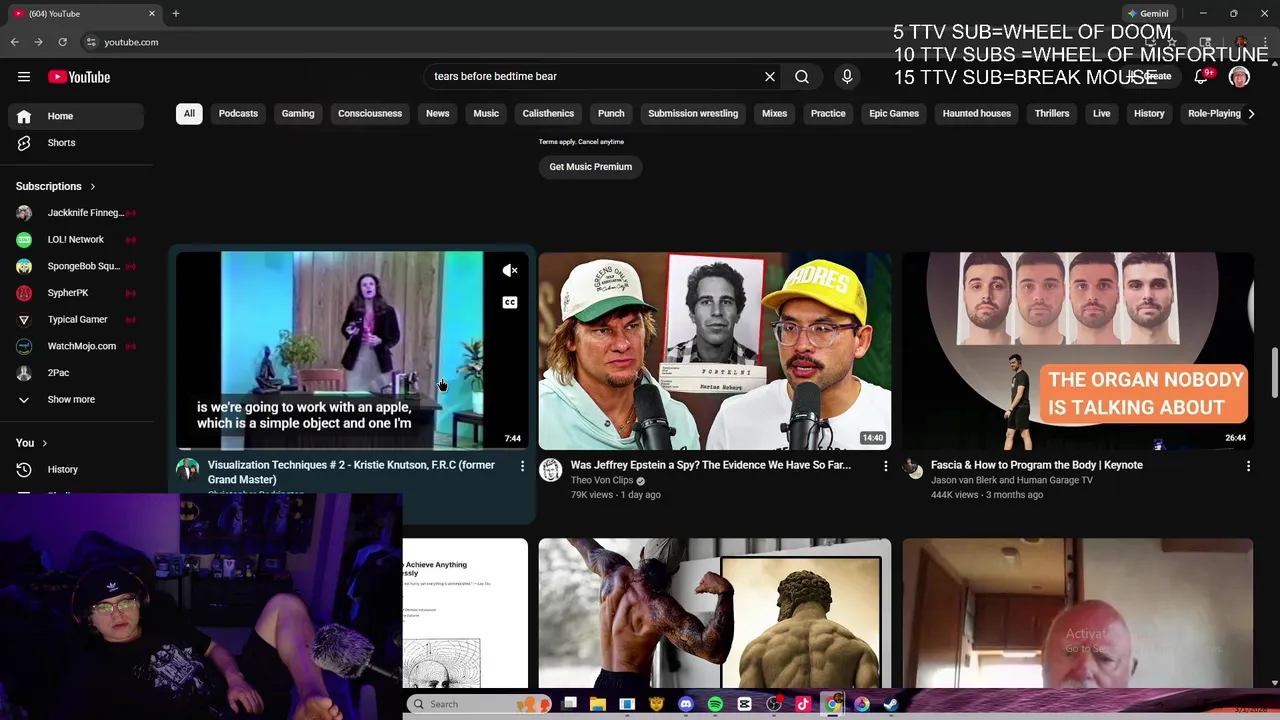Image resolution: width=1280 pixels, height=720 pixels.
Task: Toggle captions on the video preview
Action: pos(510,302)
